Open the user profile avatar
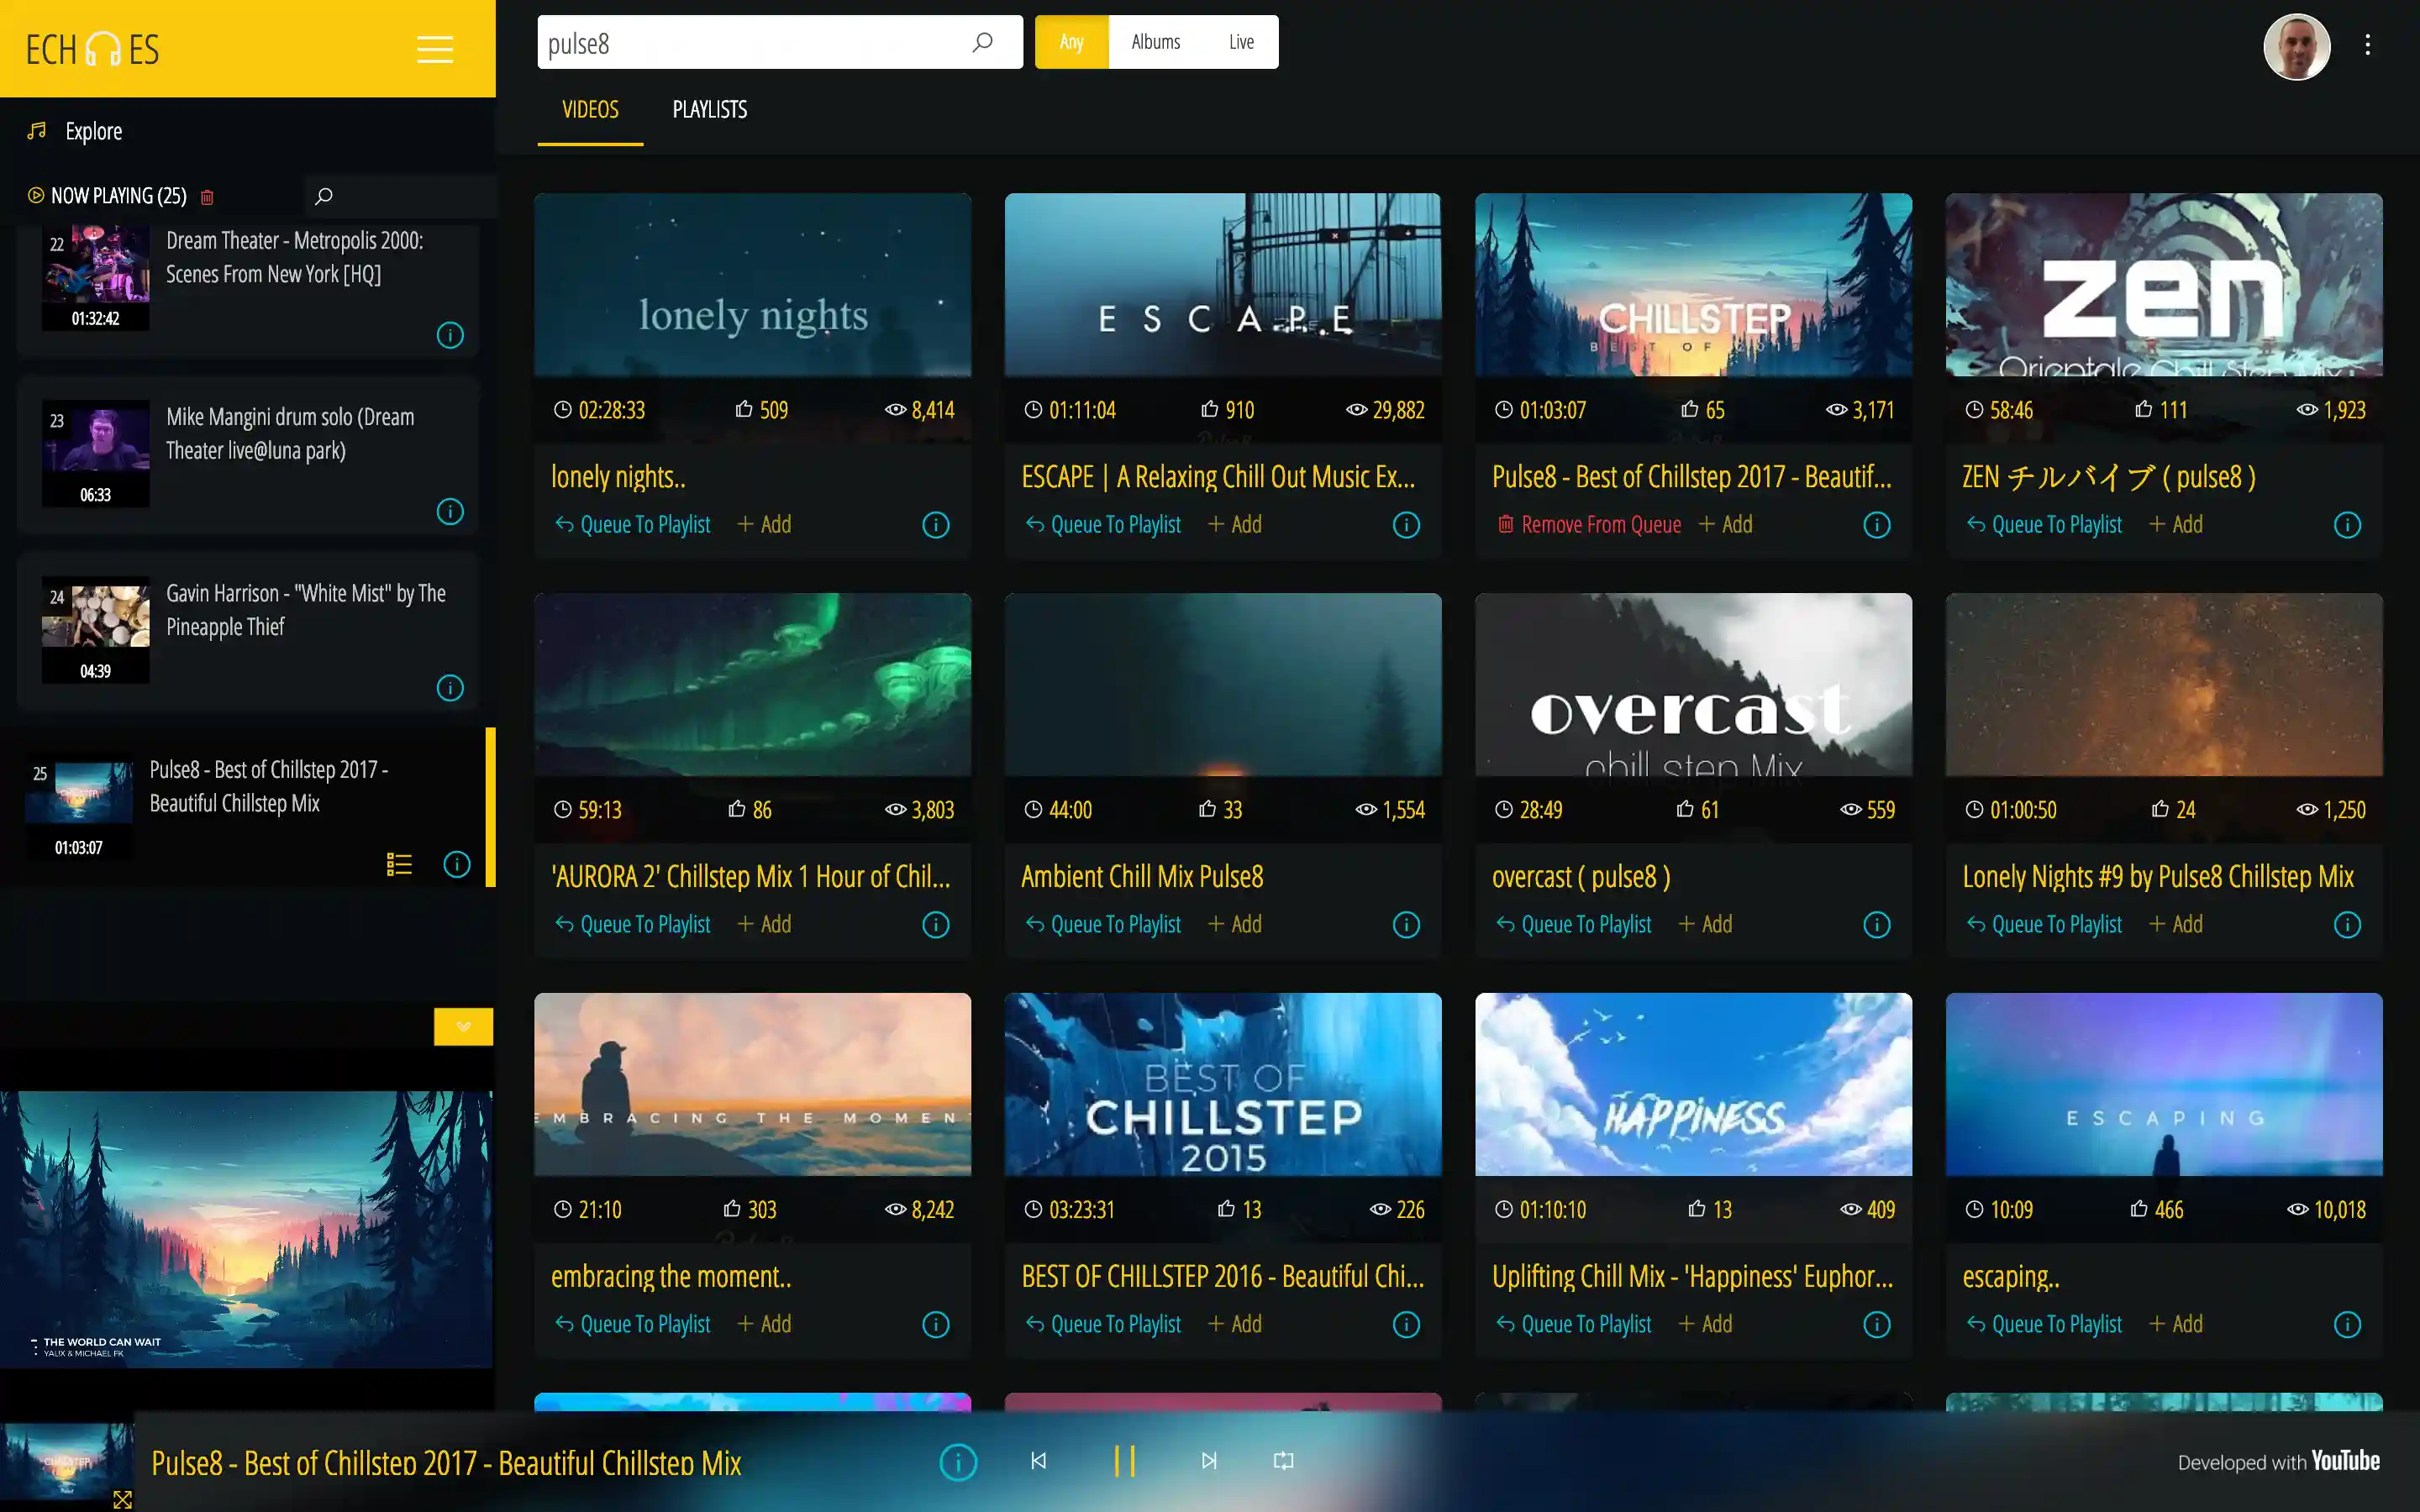 tap(2296, 46)
